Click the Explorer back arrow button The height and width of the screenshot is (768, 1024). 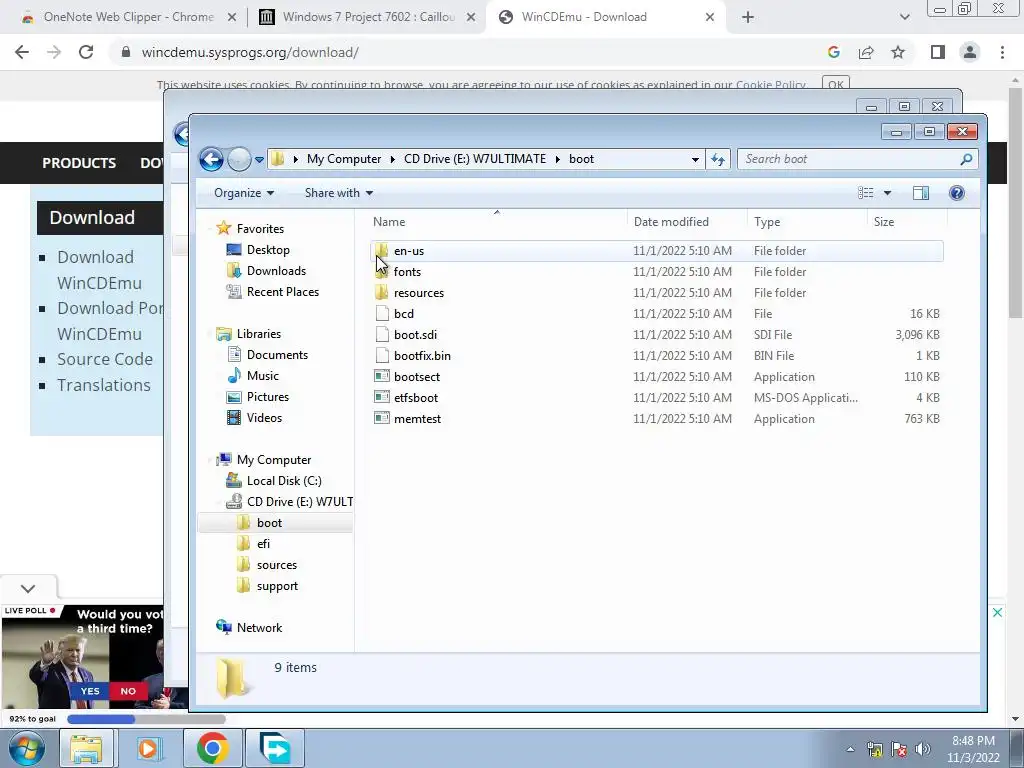[211, 159]
